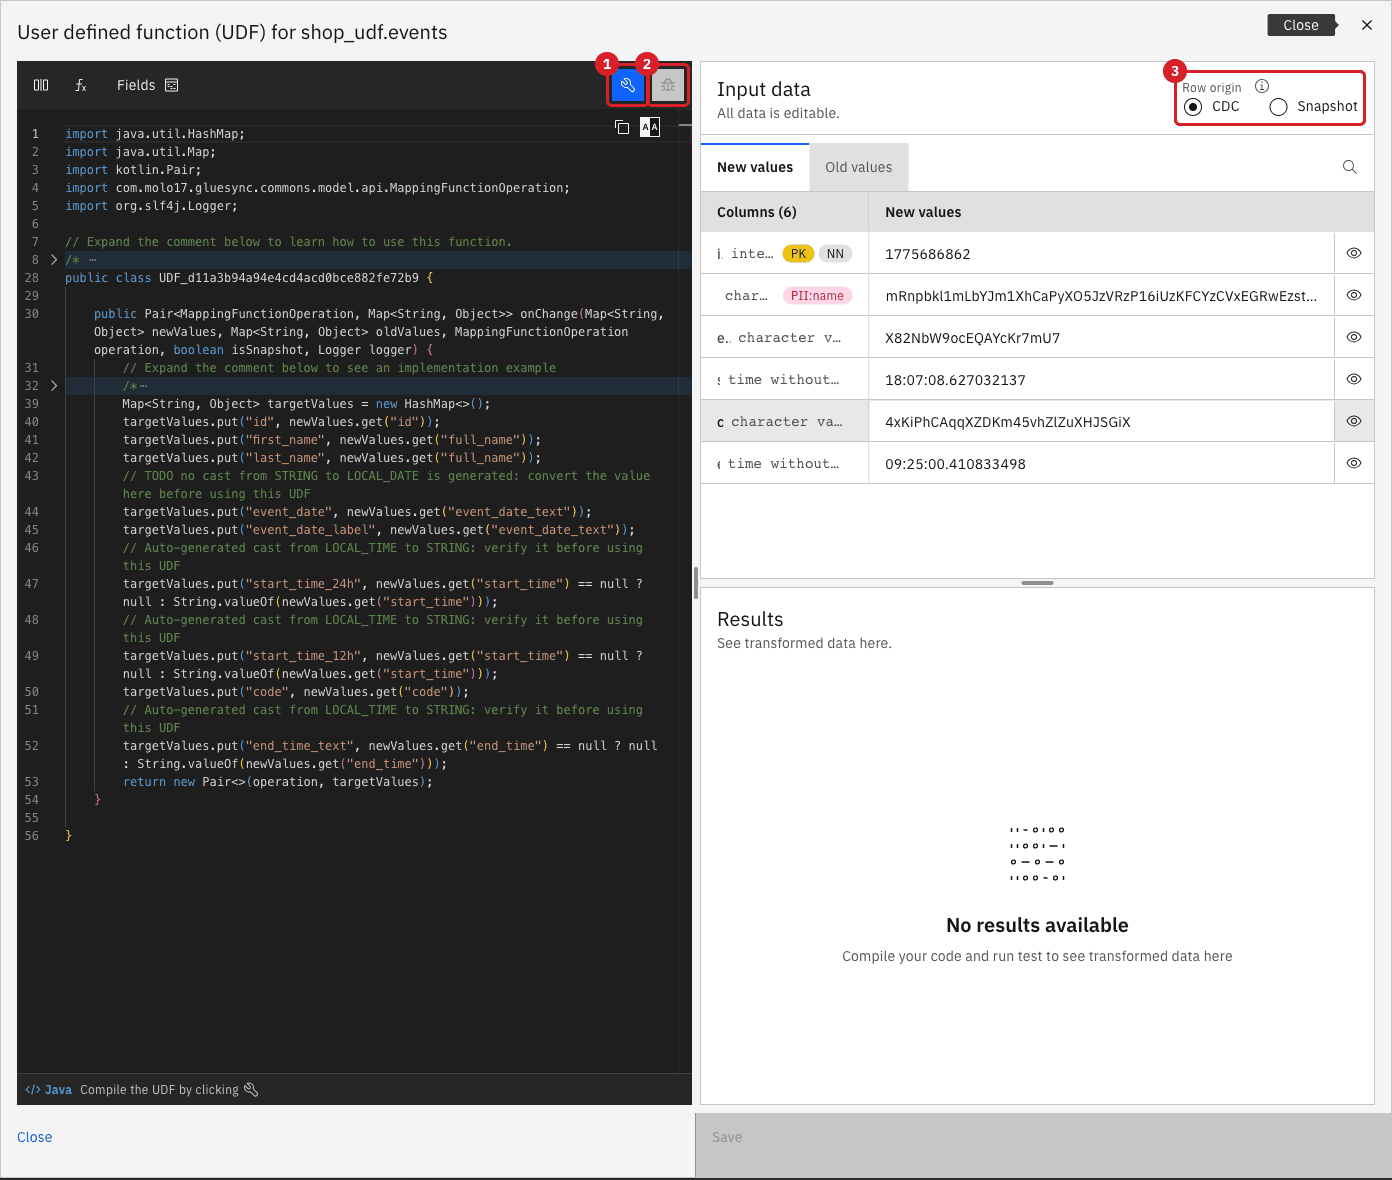The image size is (1392, 1180).
Task: Click the debug bug button
Action: click(x=668, y=85)
